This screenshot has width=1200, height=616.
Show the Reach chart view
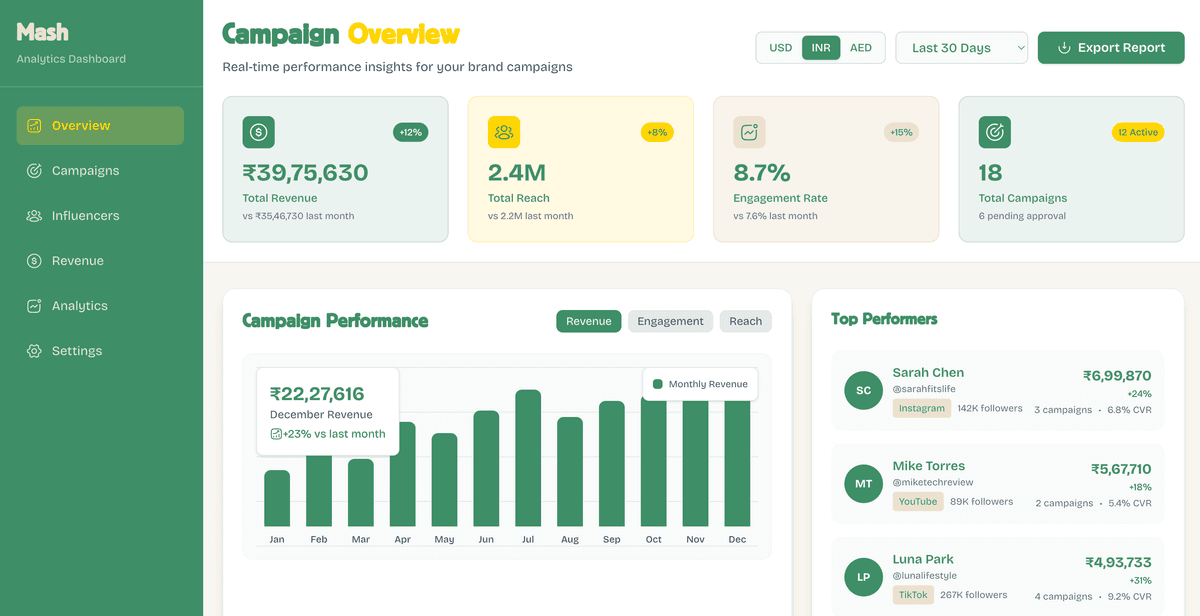745,321
